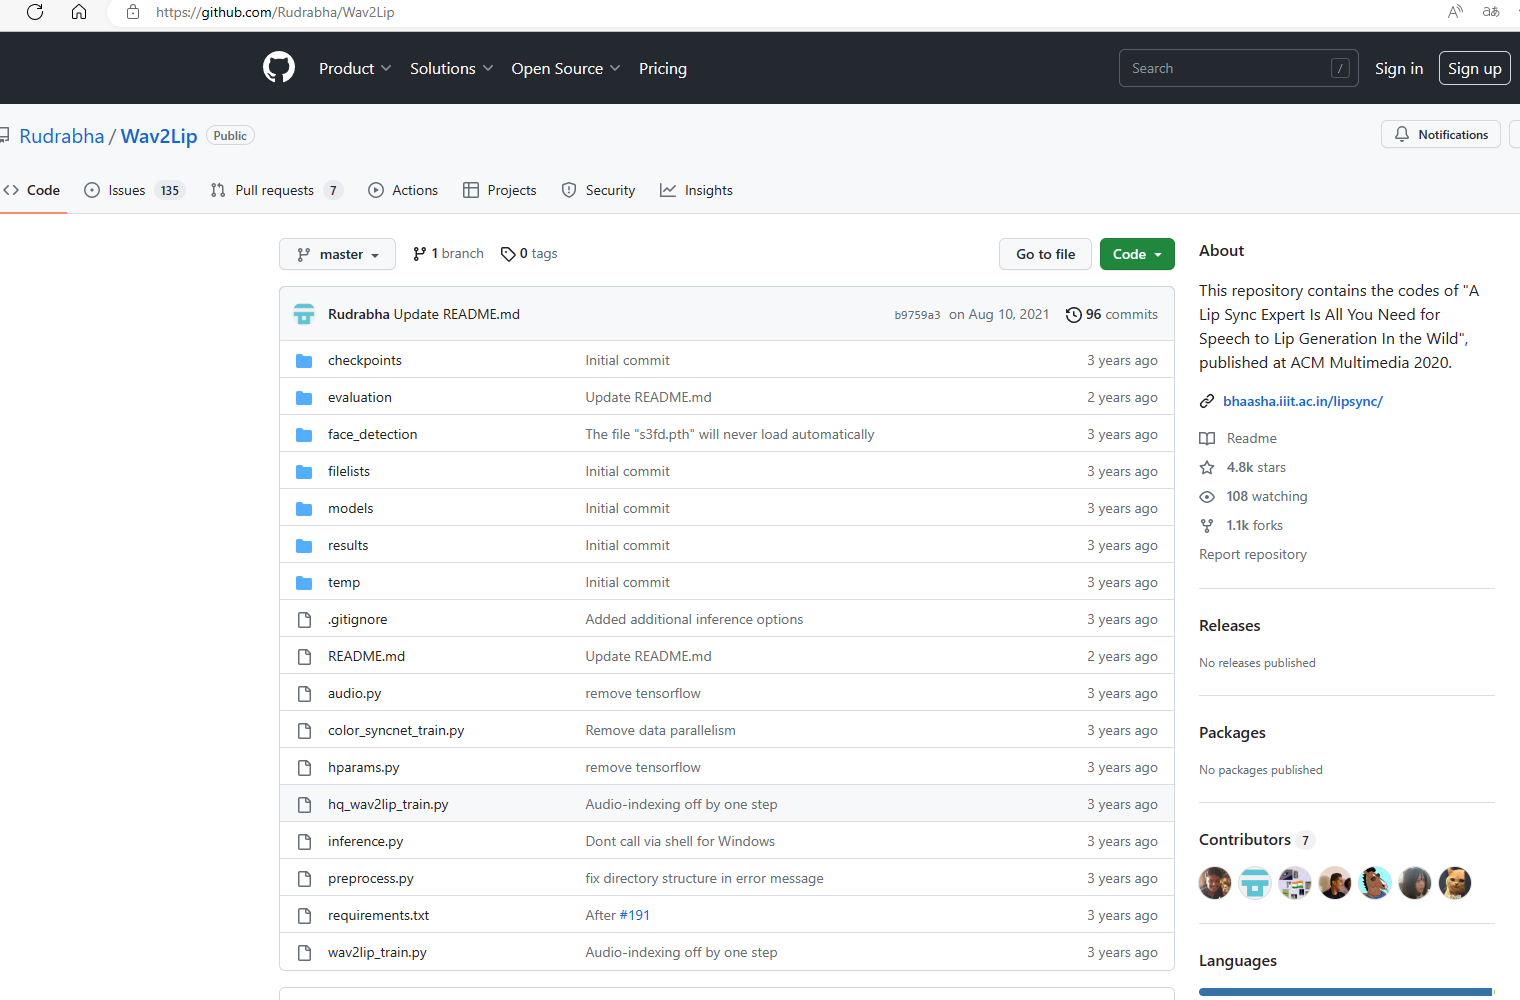Click the bell icon in Notifications button

point(1402,134)
